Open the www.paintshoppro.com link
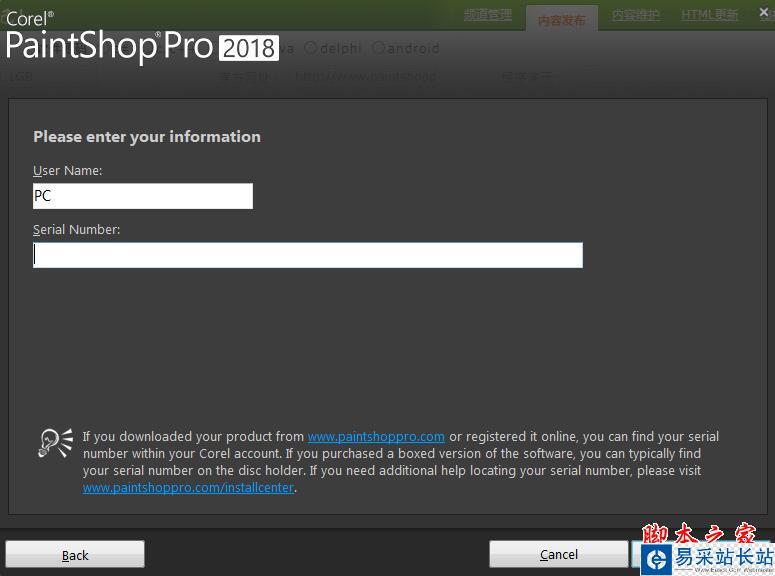Image resolution: width=775 pixels, height=576 pixels. click(x=376, y=437)
